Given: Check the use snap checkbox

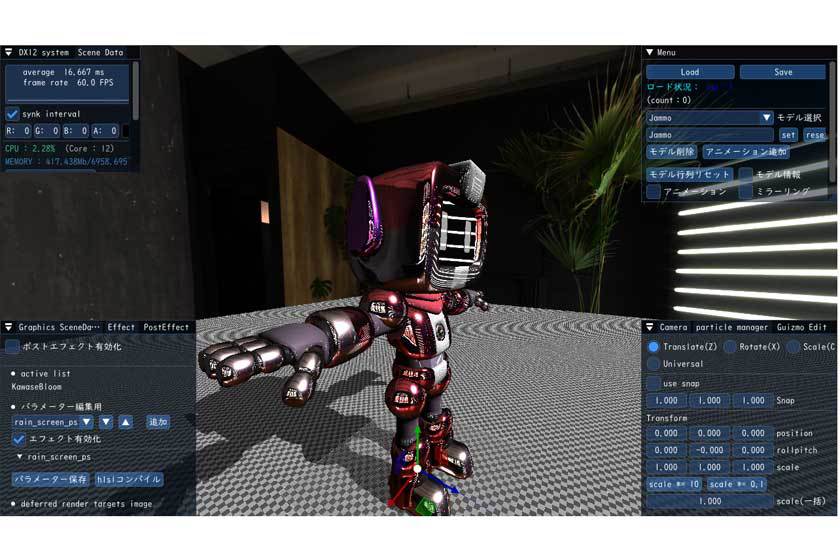Looking at the screenshot, I should [x=654, y=383].
